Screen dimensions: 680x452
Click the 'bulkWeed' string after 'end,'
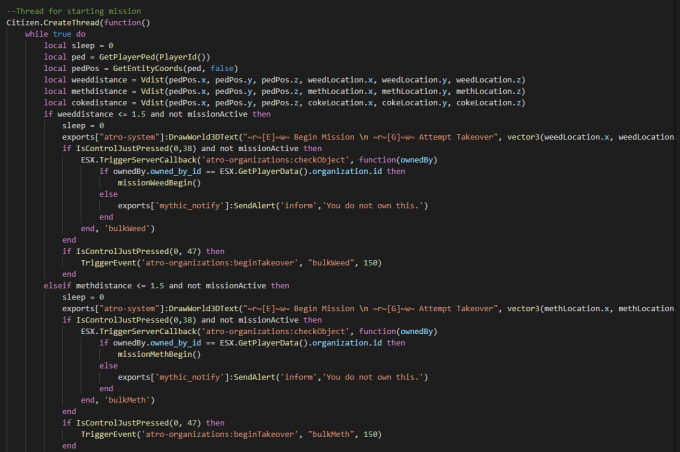[x=127, y=229]
